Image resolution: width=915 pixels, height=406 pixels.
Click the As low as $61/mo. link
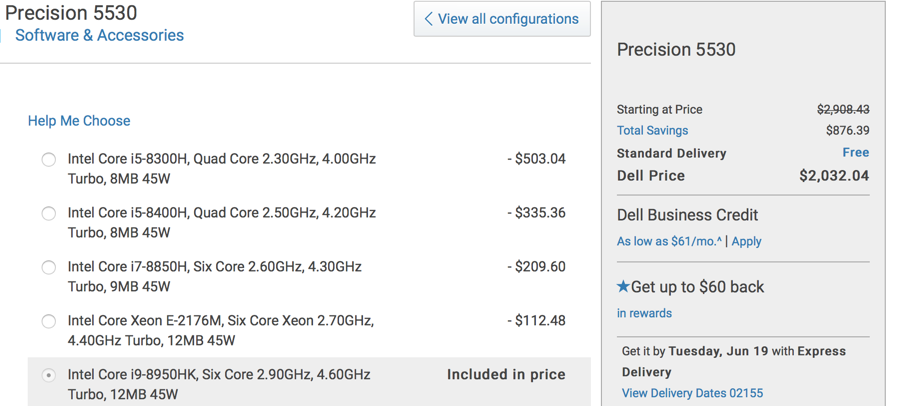click(669, 242)
